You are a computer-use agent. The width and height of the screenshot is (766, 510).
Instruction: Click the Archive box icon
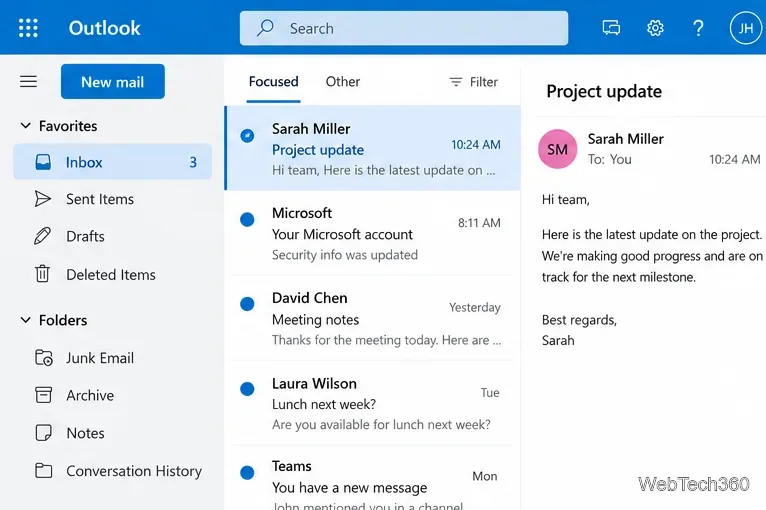pyautogui.click(x=43, y=395)
